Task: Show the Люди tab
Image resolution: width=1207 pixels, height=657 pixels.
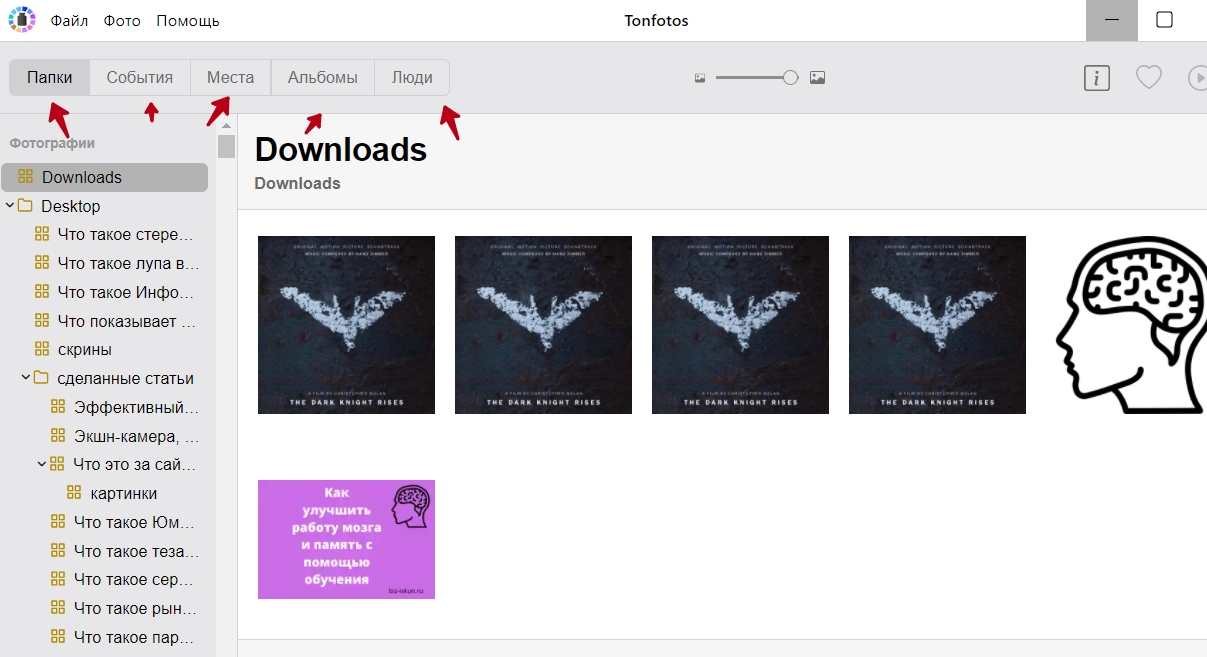Action: 412,78
